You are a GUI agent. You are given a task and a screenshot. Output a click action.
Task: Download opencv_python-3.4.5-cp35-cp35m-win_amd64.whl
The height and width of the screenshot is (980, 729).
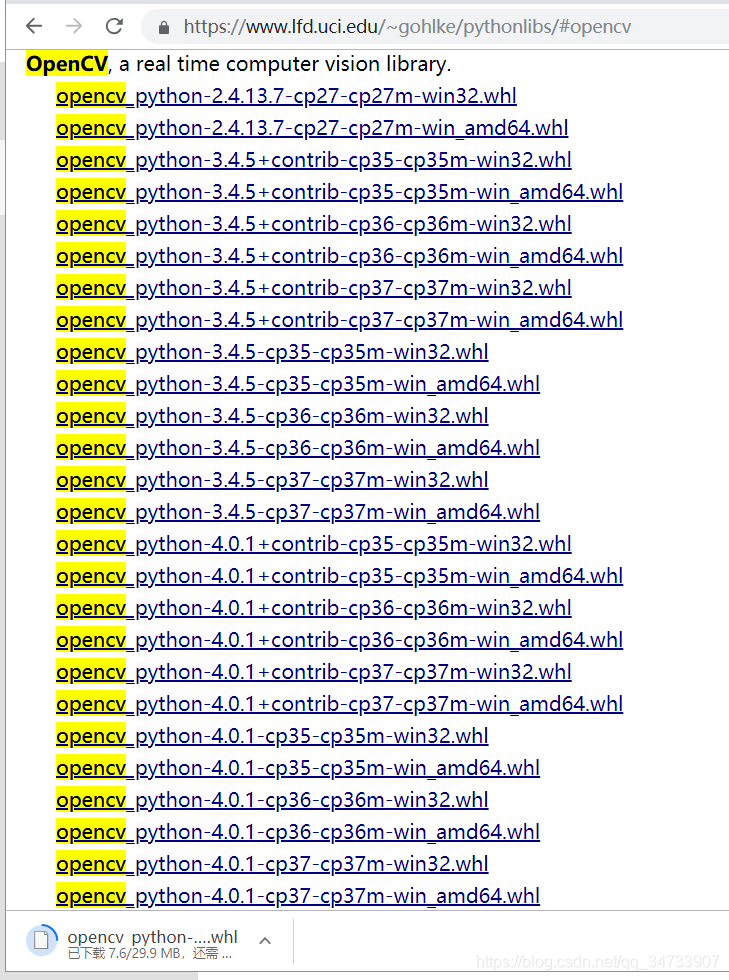click(298, 384)
